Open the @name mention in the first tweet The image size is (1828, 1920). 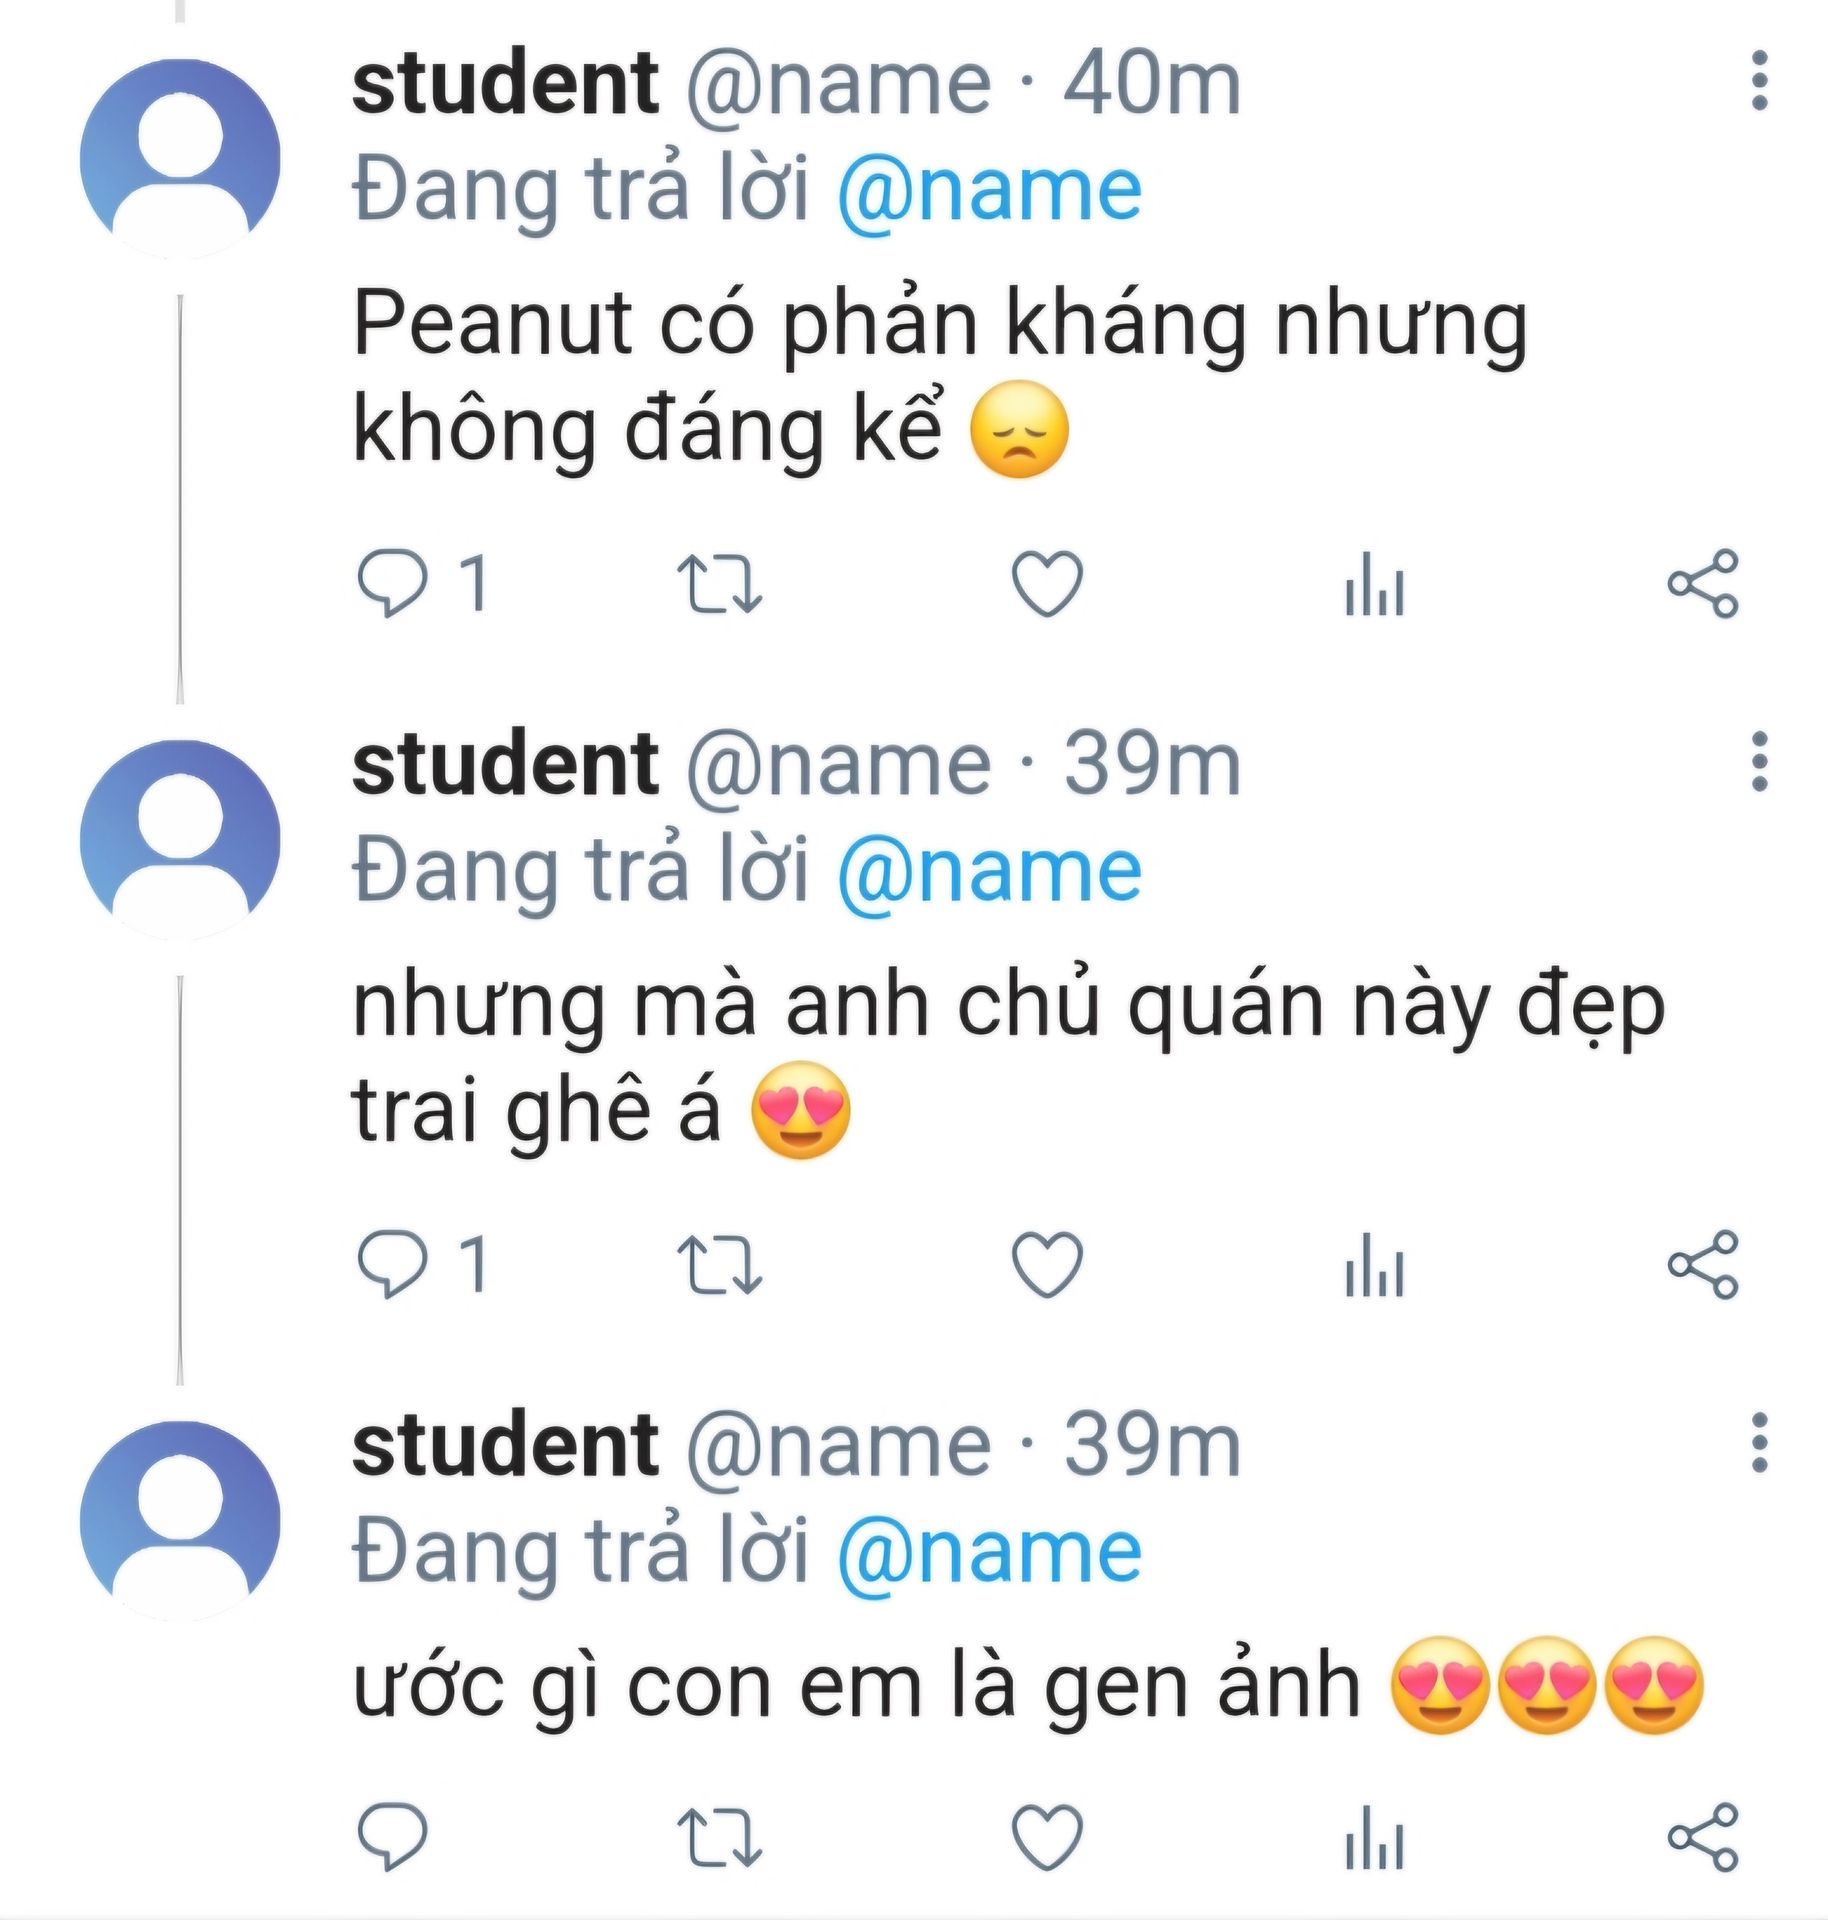click(989, 190)
